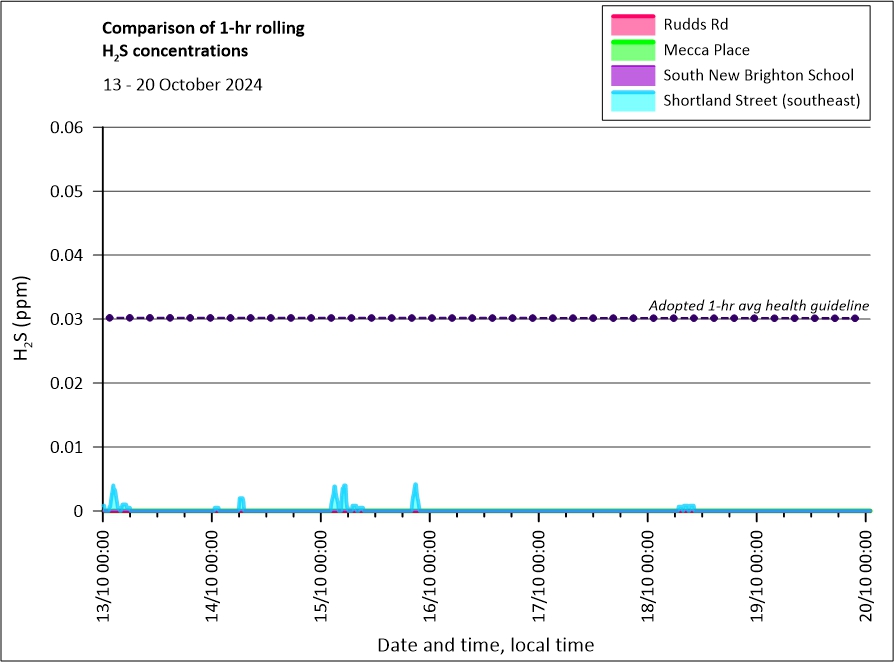Click the Shortland Street cyan legend swatch

[x=629, y=100]
